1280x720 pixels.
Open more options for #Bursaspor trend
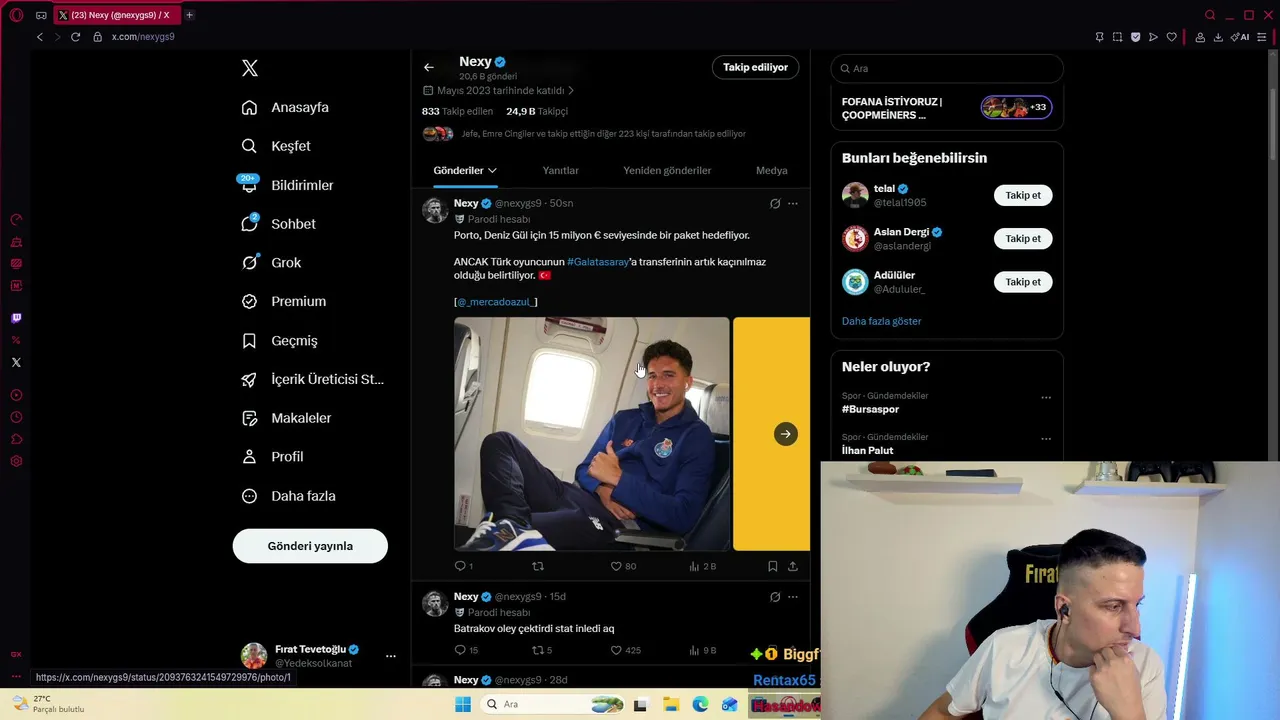click(1046, 397)
